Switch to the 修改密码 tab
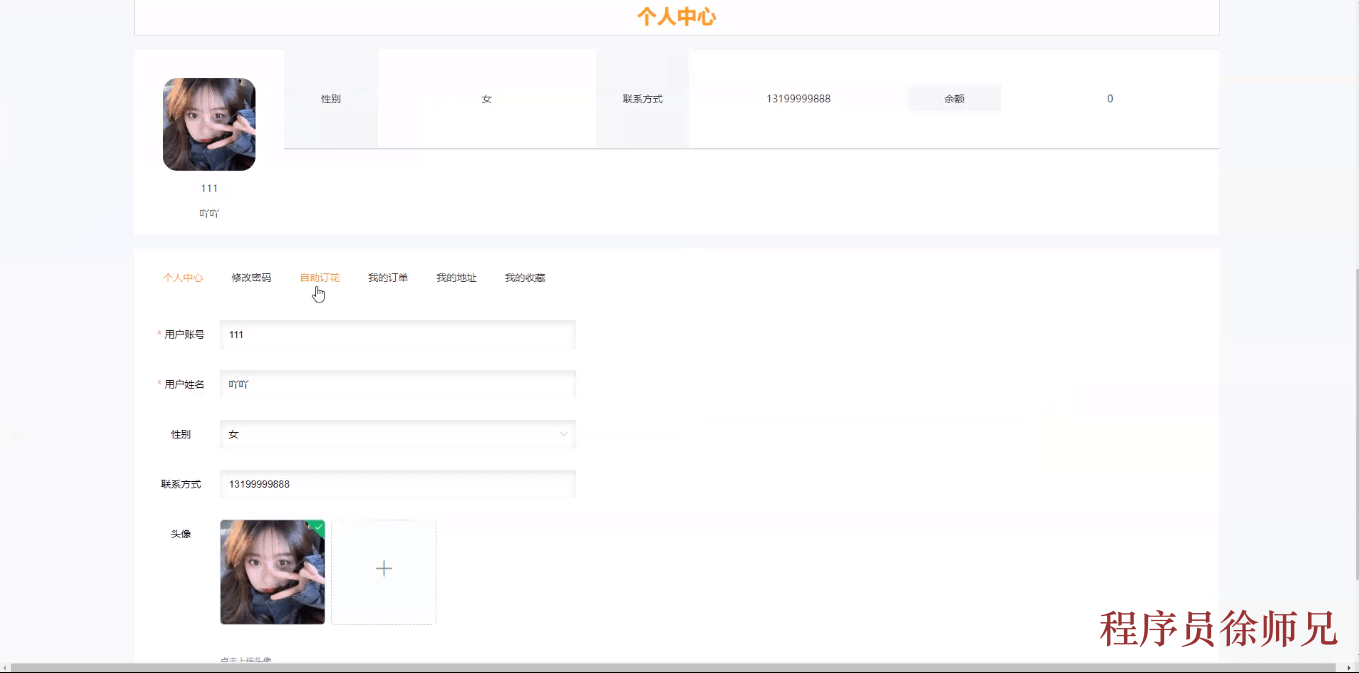The image size is (1359, 673). (x=250, y=277)
